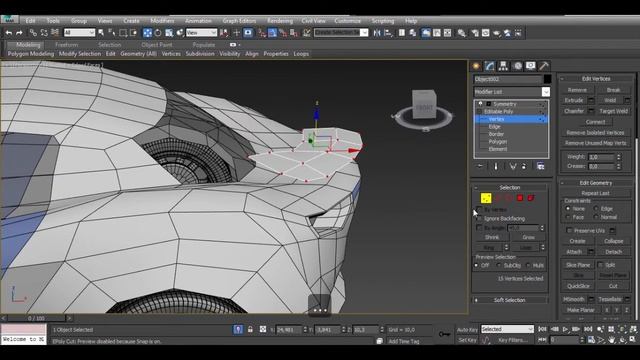The width and height of the screenshot is (640, 360).
Task: Switch to the Utilities hammer panel
Action: [544, 66]
